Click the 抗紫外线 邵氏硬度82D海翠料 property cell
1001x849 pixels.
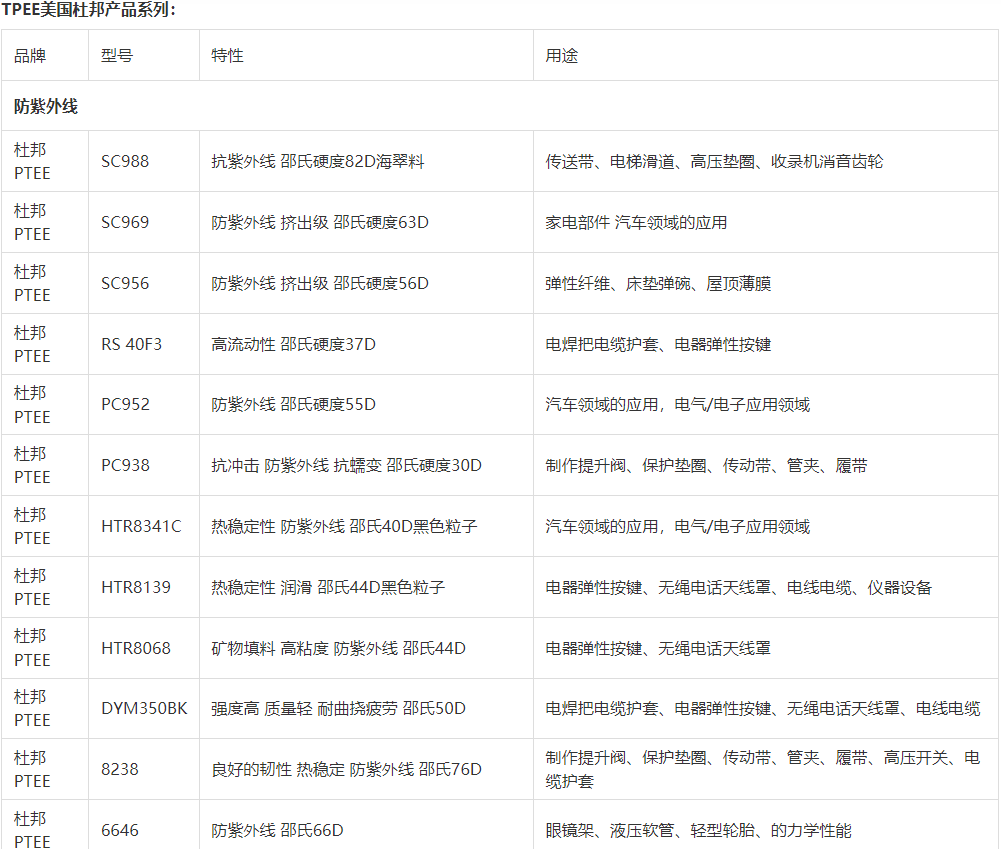[x=317, y=161]
